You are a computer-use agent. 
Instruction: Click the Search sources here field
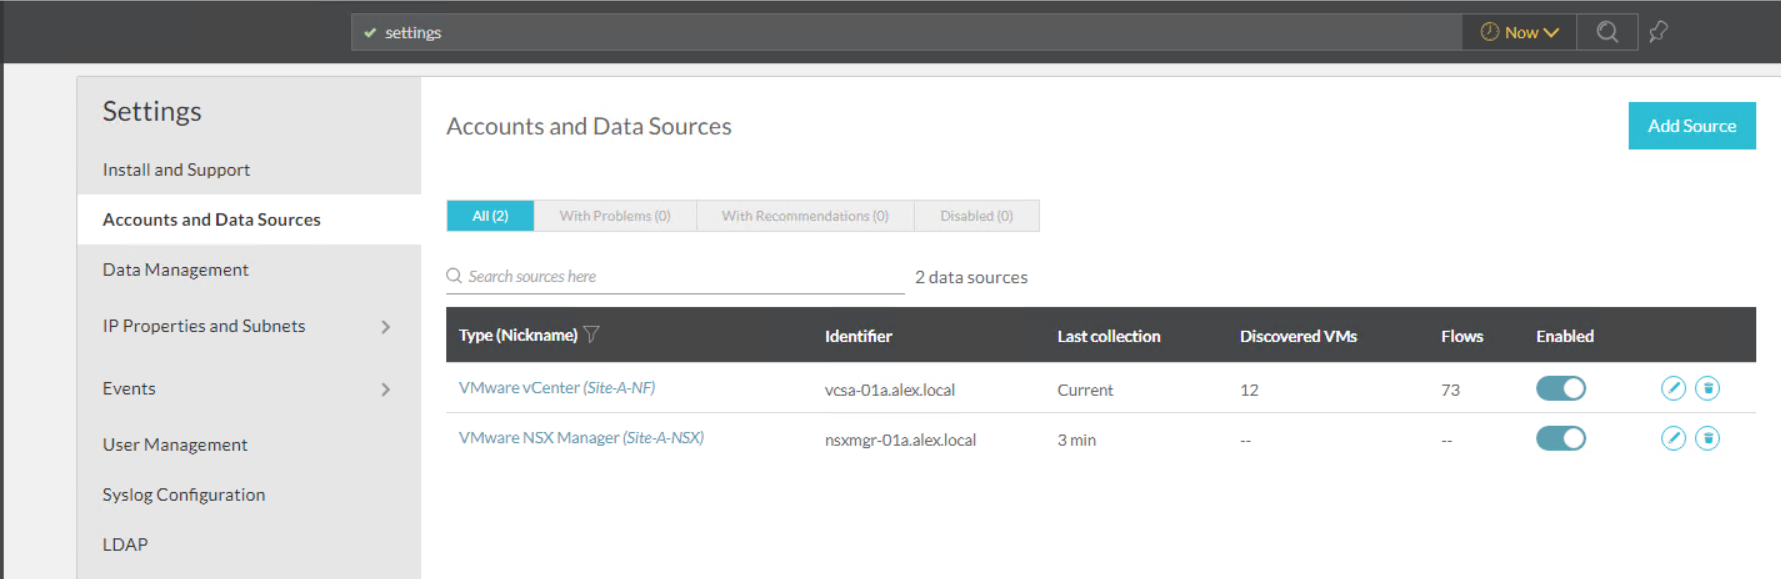(x=680, y=277)
